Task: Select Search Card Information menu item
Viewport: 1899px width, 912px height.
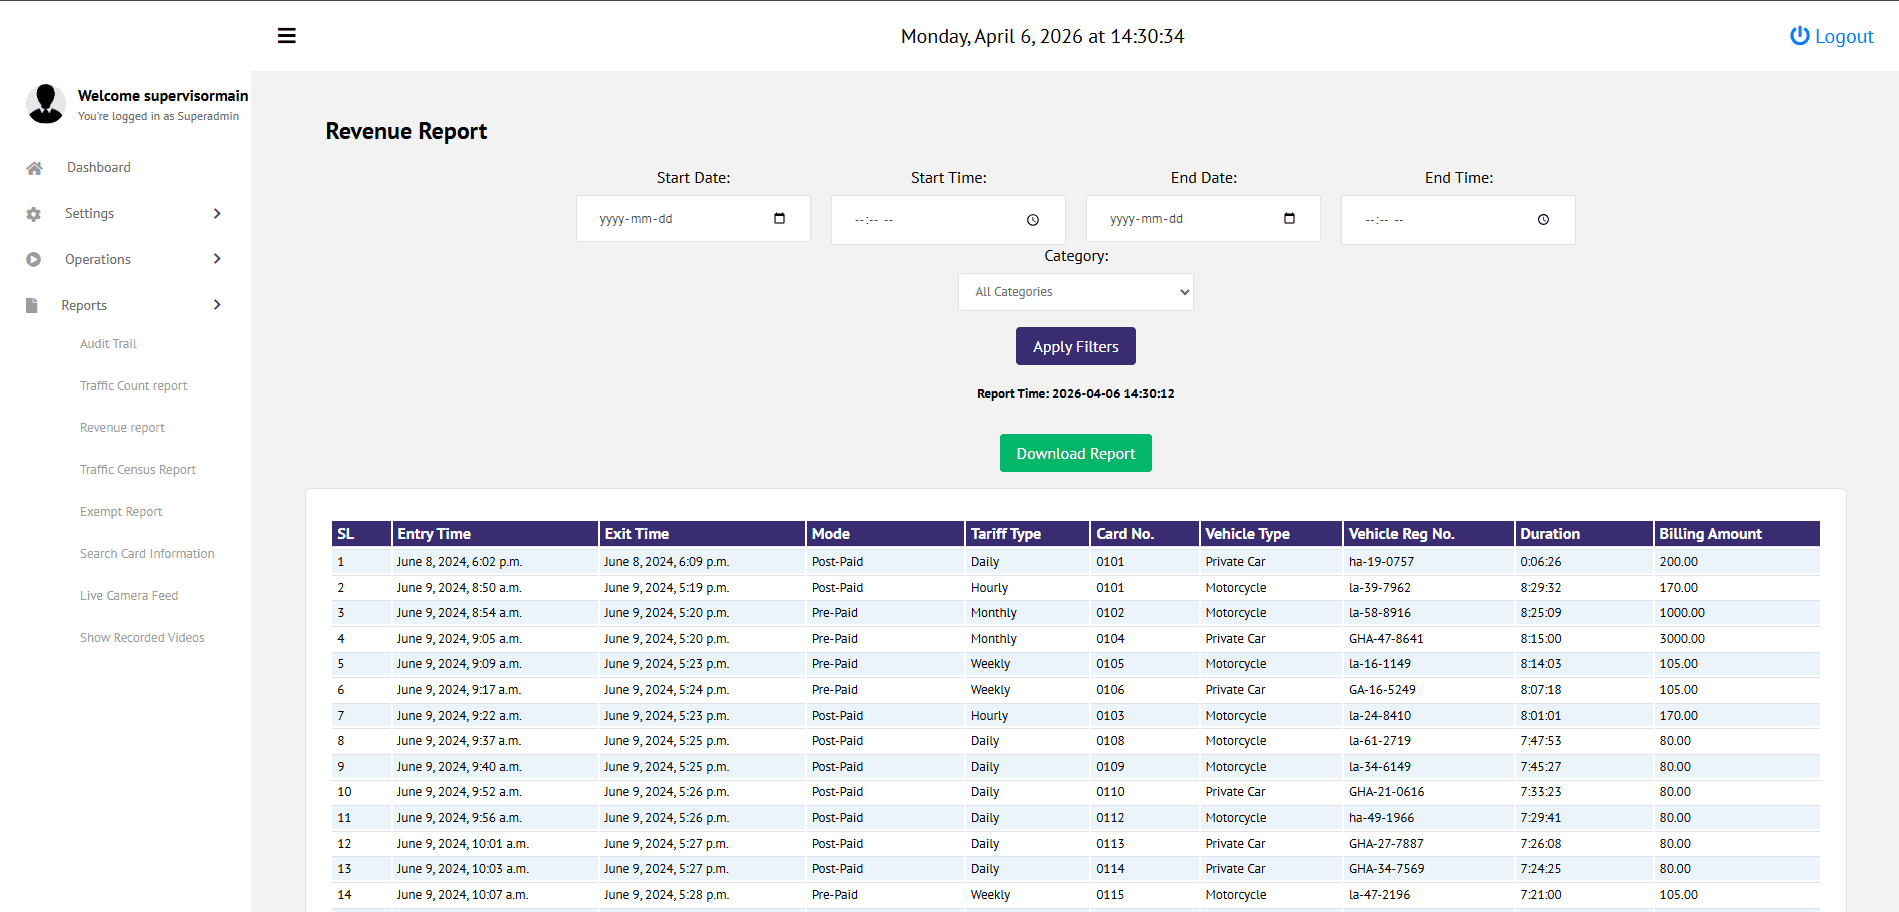Action: 147,554
